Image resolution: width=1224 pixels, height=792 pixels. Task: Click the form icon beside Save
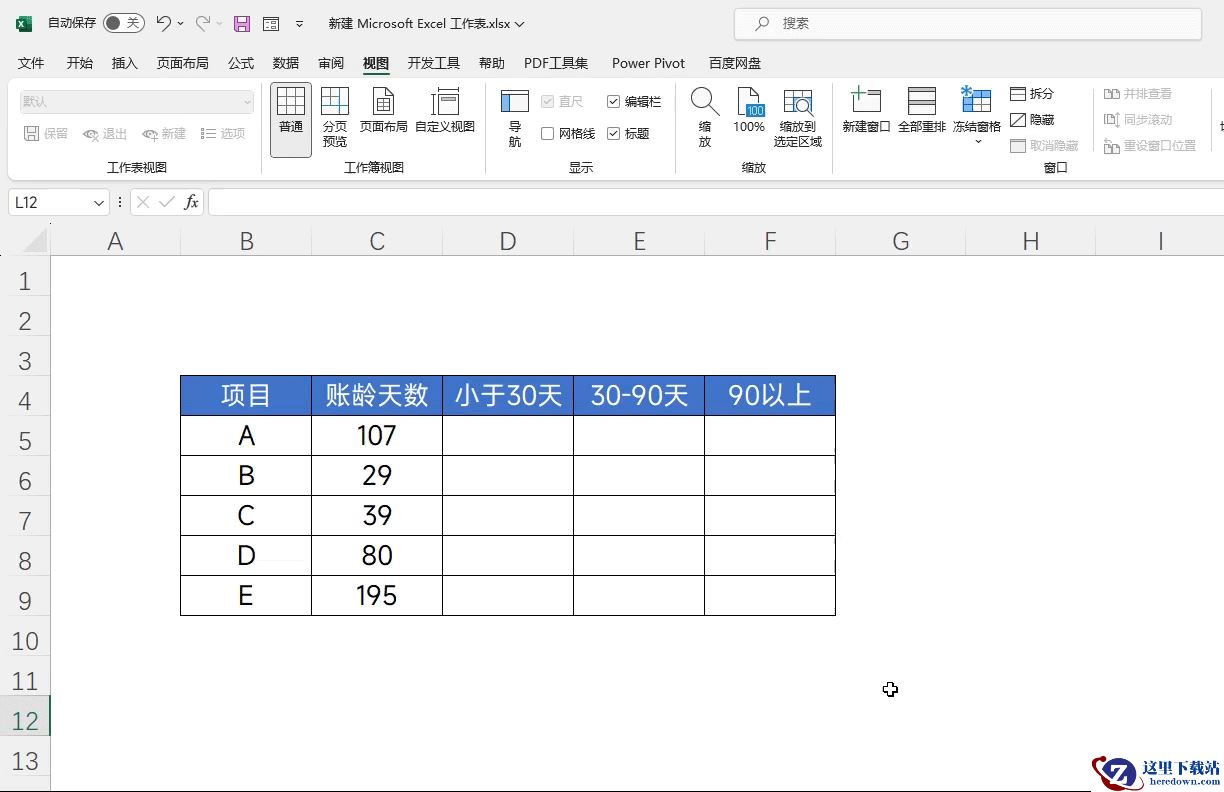pyautogui.click(x=271, y=23)
